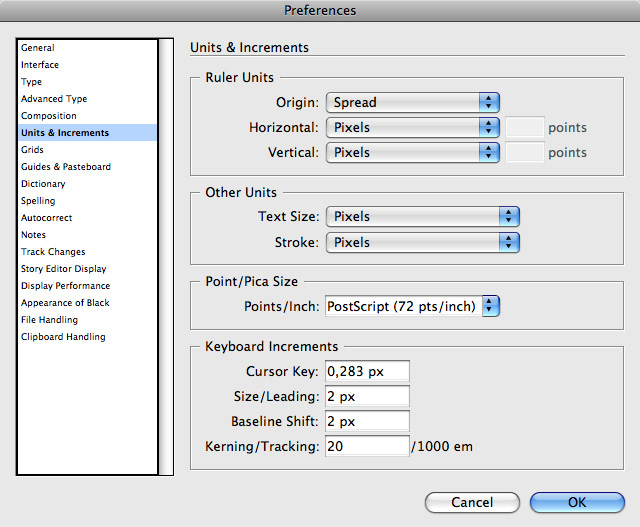Open the Text Size units dropdown
Viewport: 640px width, 527px height.
(422, 216)
